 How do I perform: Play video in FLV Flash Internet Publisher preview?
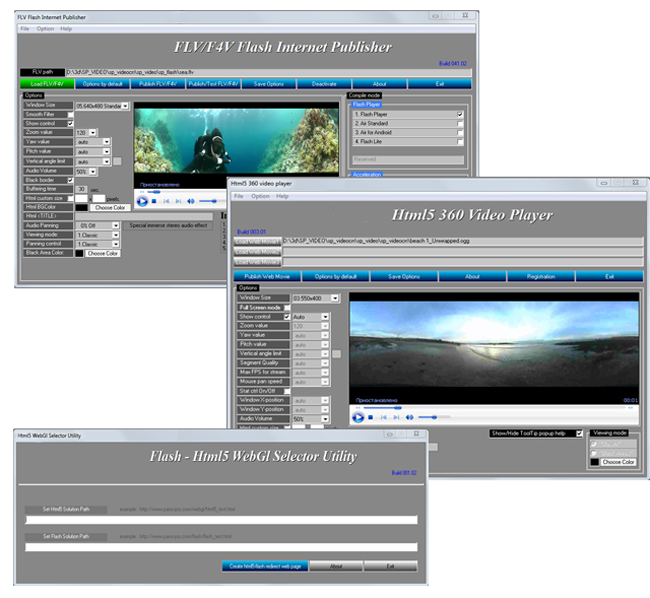[142, 201]
